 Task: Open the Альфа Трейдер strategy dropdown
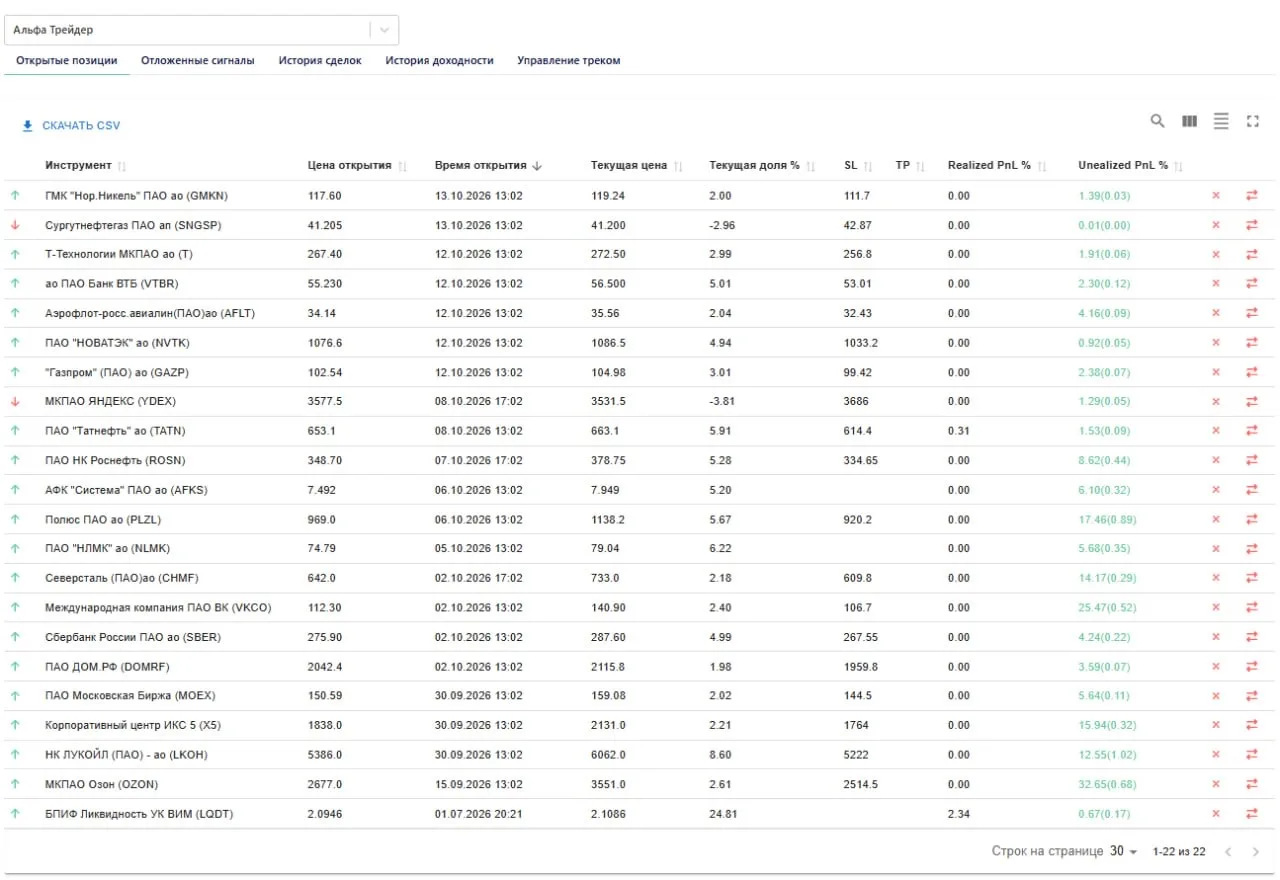202,30
